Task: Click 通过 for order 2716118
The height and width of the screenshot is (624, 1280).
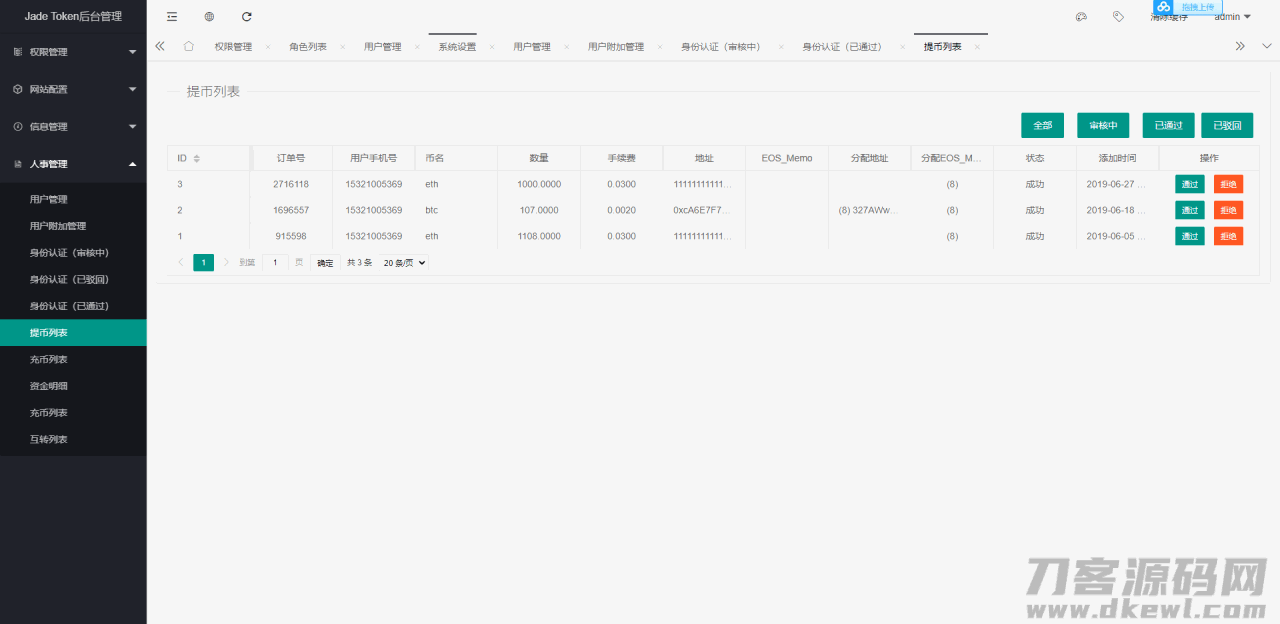Action: pyautogui.click(x=1189, y=184)
